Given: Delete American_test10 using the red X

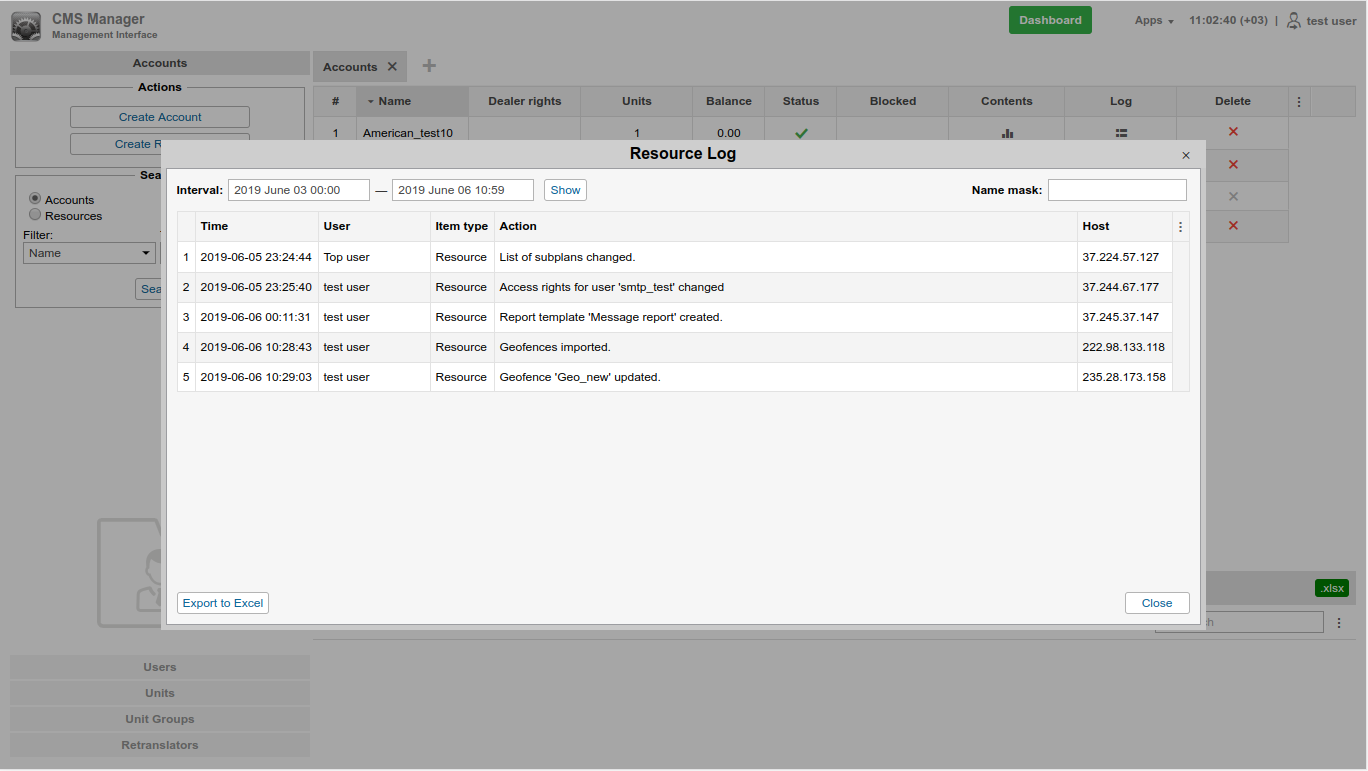Looking at the screenshot, I should point(1233,131).
